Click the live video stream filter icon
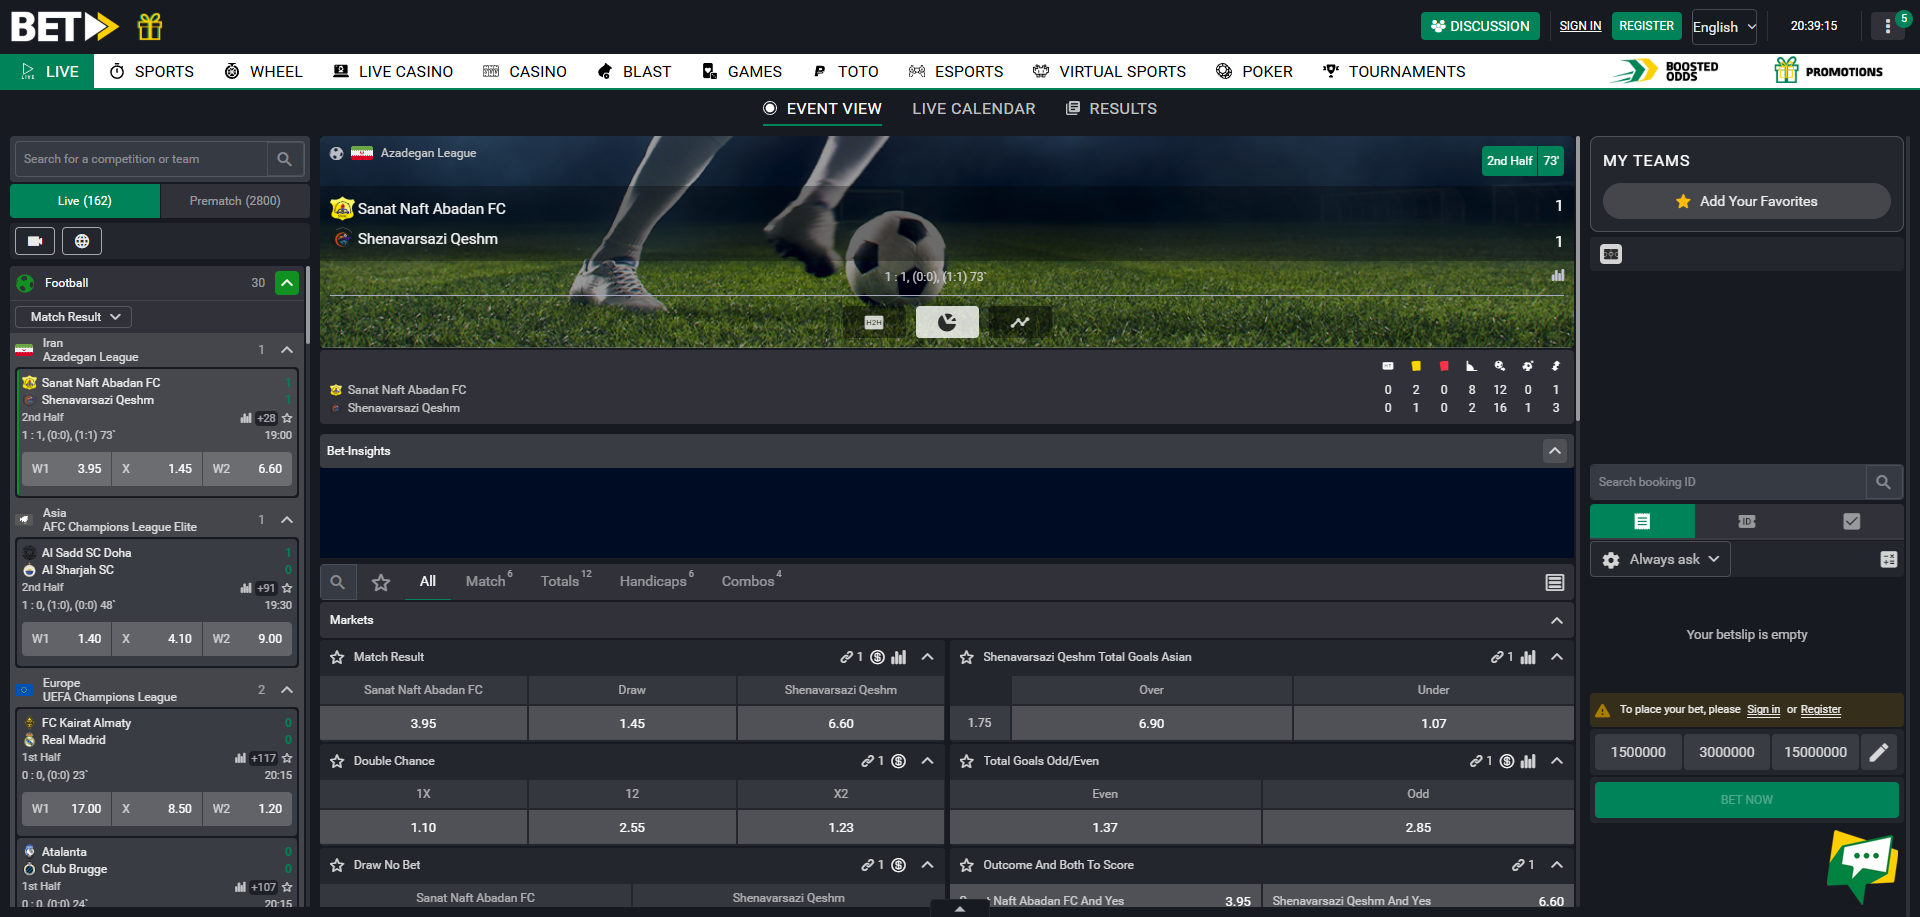This screenshot has height=917, width=1920. [35, 241]
